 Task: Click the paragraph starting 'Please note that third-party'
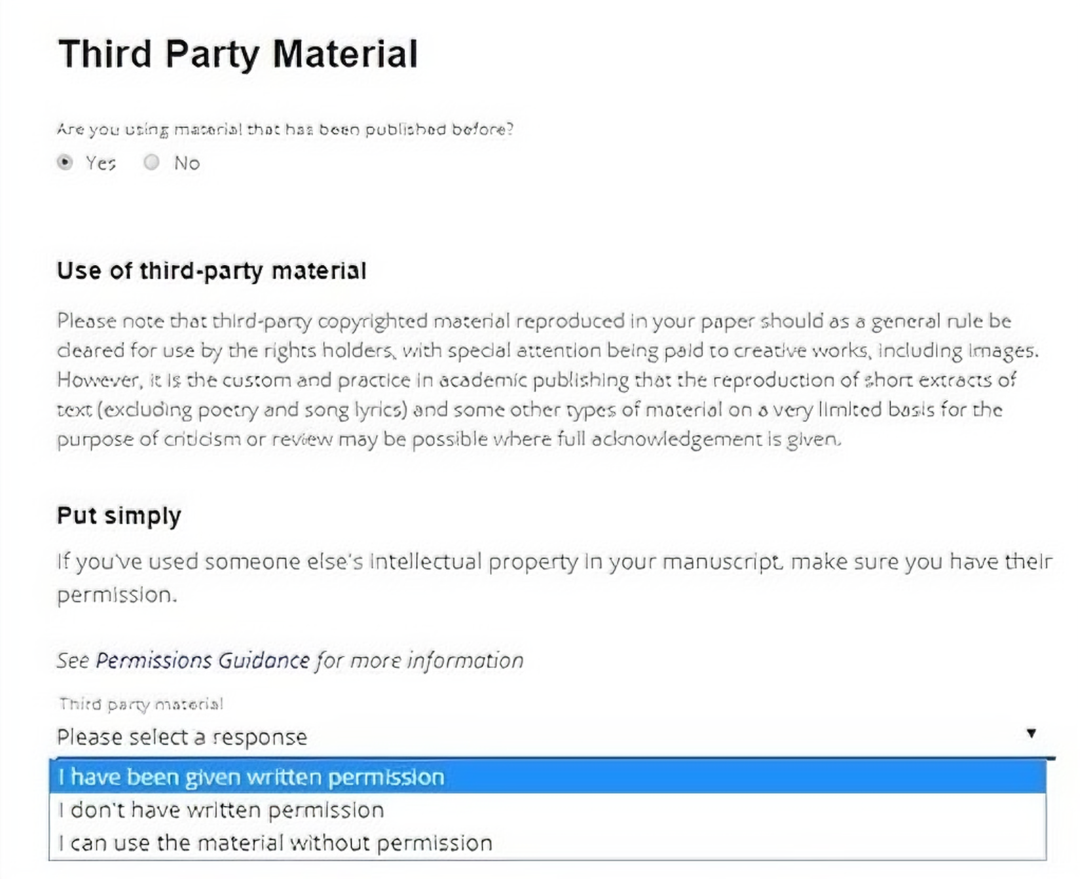click(x=548, y=380)
